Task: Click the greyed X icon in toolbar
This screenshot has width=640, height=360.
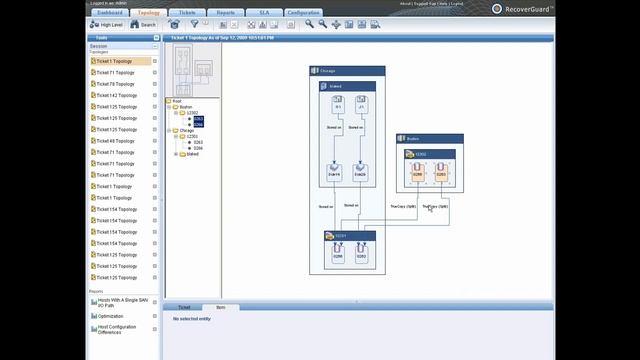Action: point(234,24)
